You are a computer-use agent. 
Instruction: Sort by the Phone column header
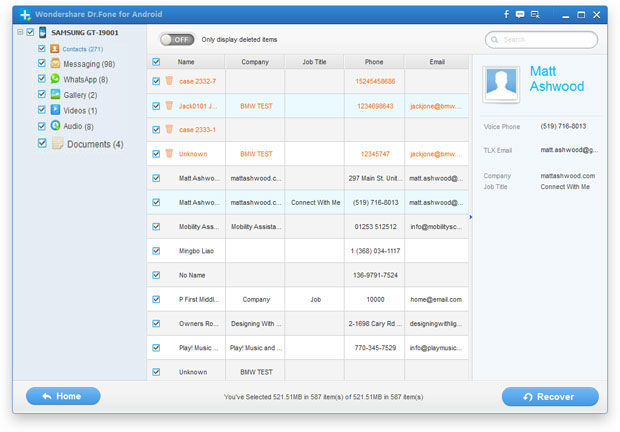tap(373, 62)
